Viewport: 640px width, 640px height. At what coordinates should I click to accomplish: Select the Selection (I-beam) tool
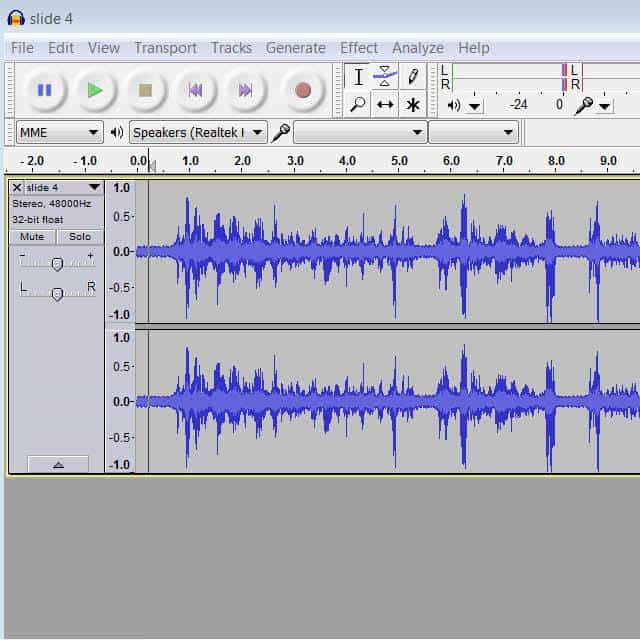[x=358, y=77]
